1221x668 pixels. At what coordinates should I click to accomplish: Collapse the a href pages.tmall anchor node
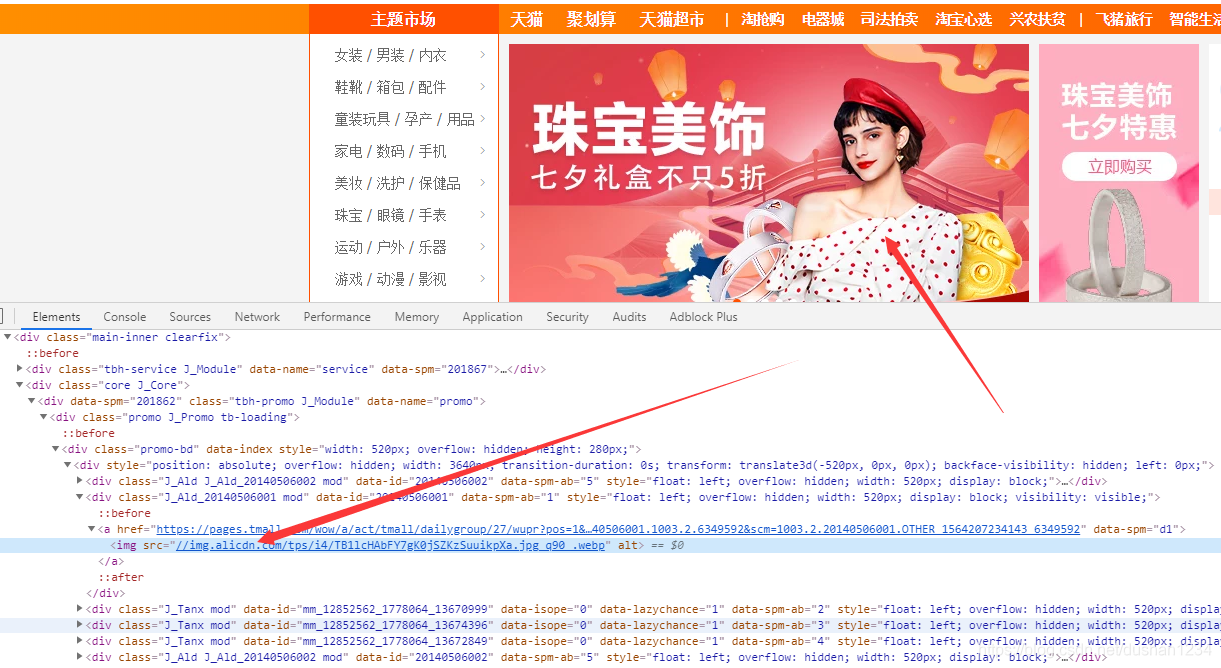pyautogui.click(x=92, y=529)
